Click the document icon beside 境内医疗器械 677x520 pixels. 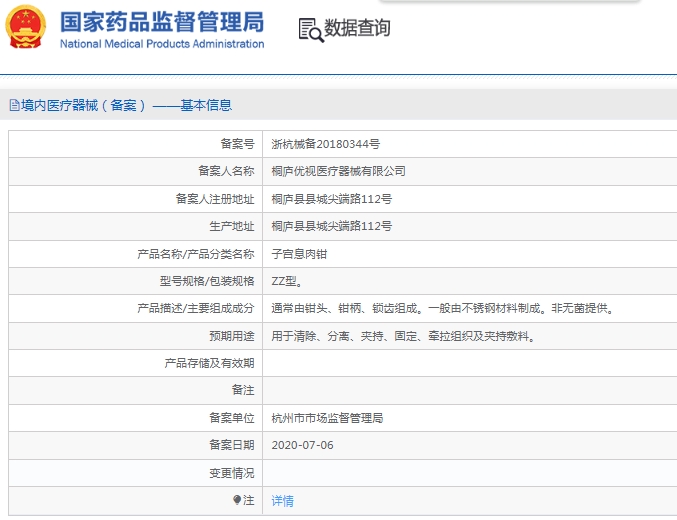point(14,105)
